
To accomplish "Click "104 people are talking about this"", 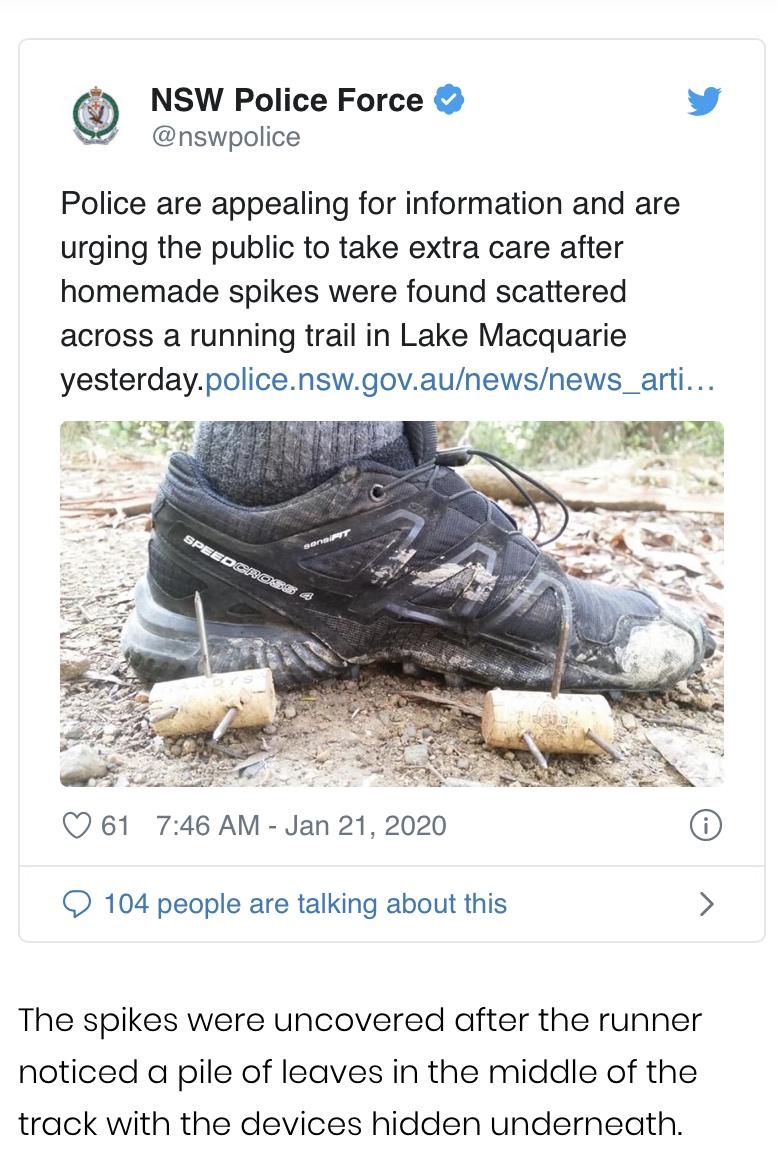I will pyautogui.click(x=305, y=904).
